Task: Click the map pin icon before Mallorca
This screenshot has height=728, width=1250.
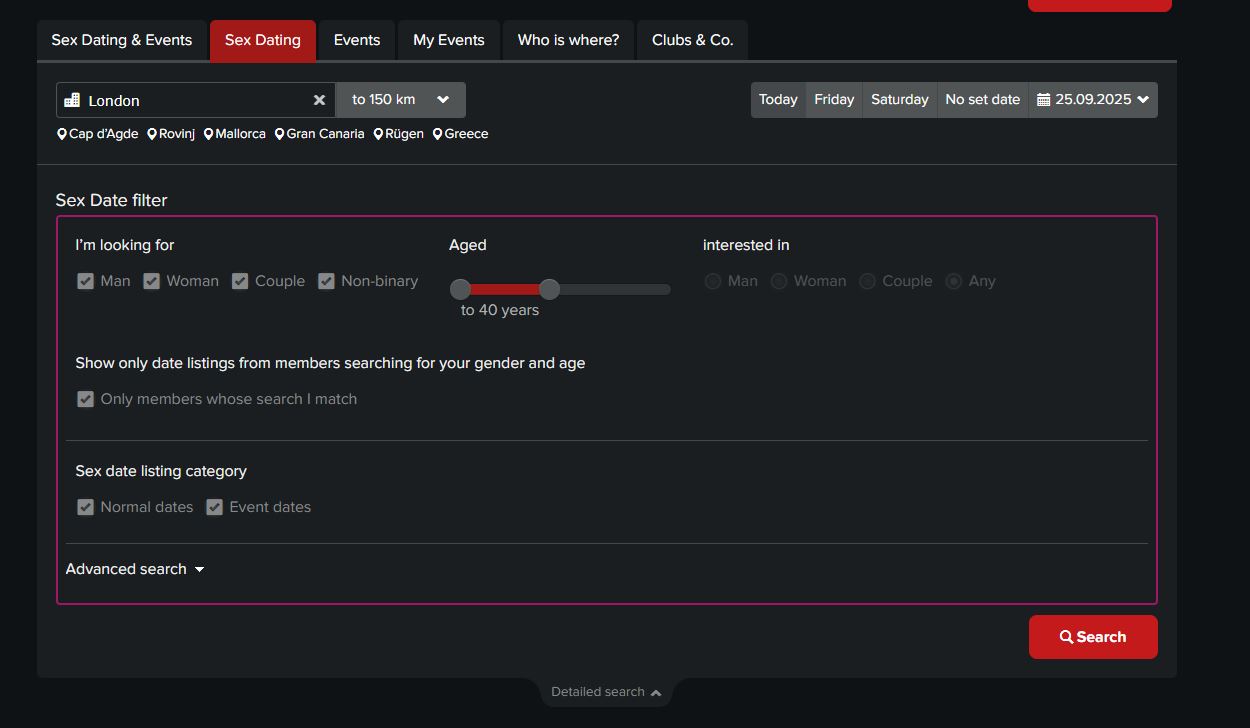Action: click(208, 134)
